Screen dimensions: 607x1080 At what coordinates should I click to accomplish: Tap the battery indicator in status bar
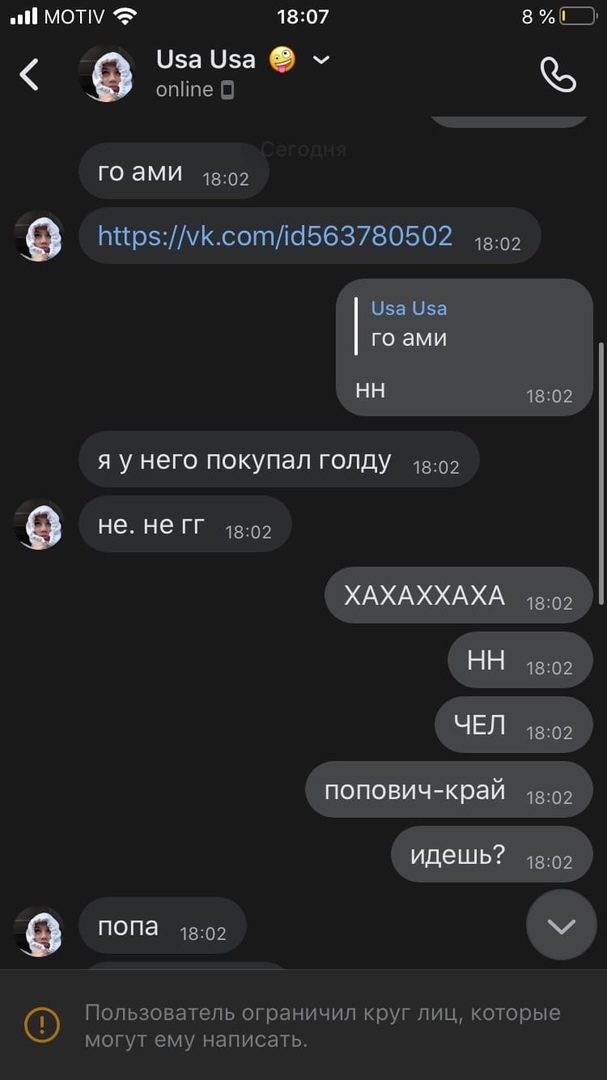(577, 17)
